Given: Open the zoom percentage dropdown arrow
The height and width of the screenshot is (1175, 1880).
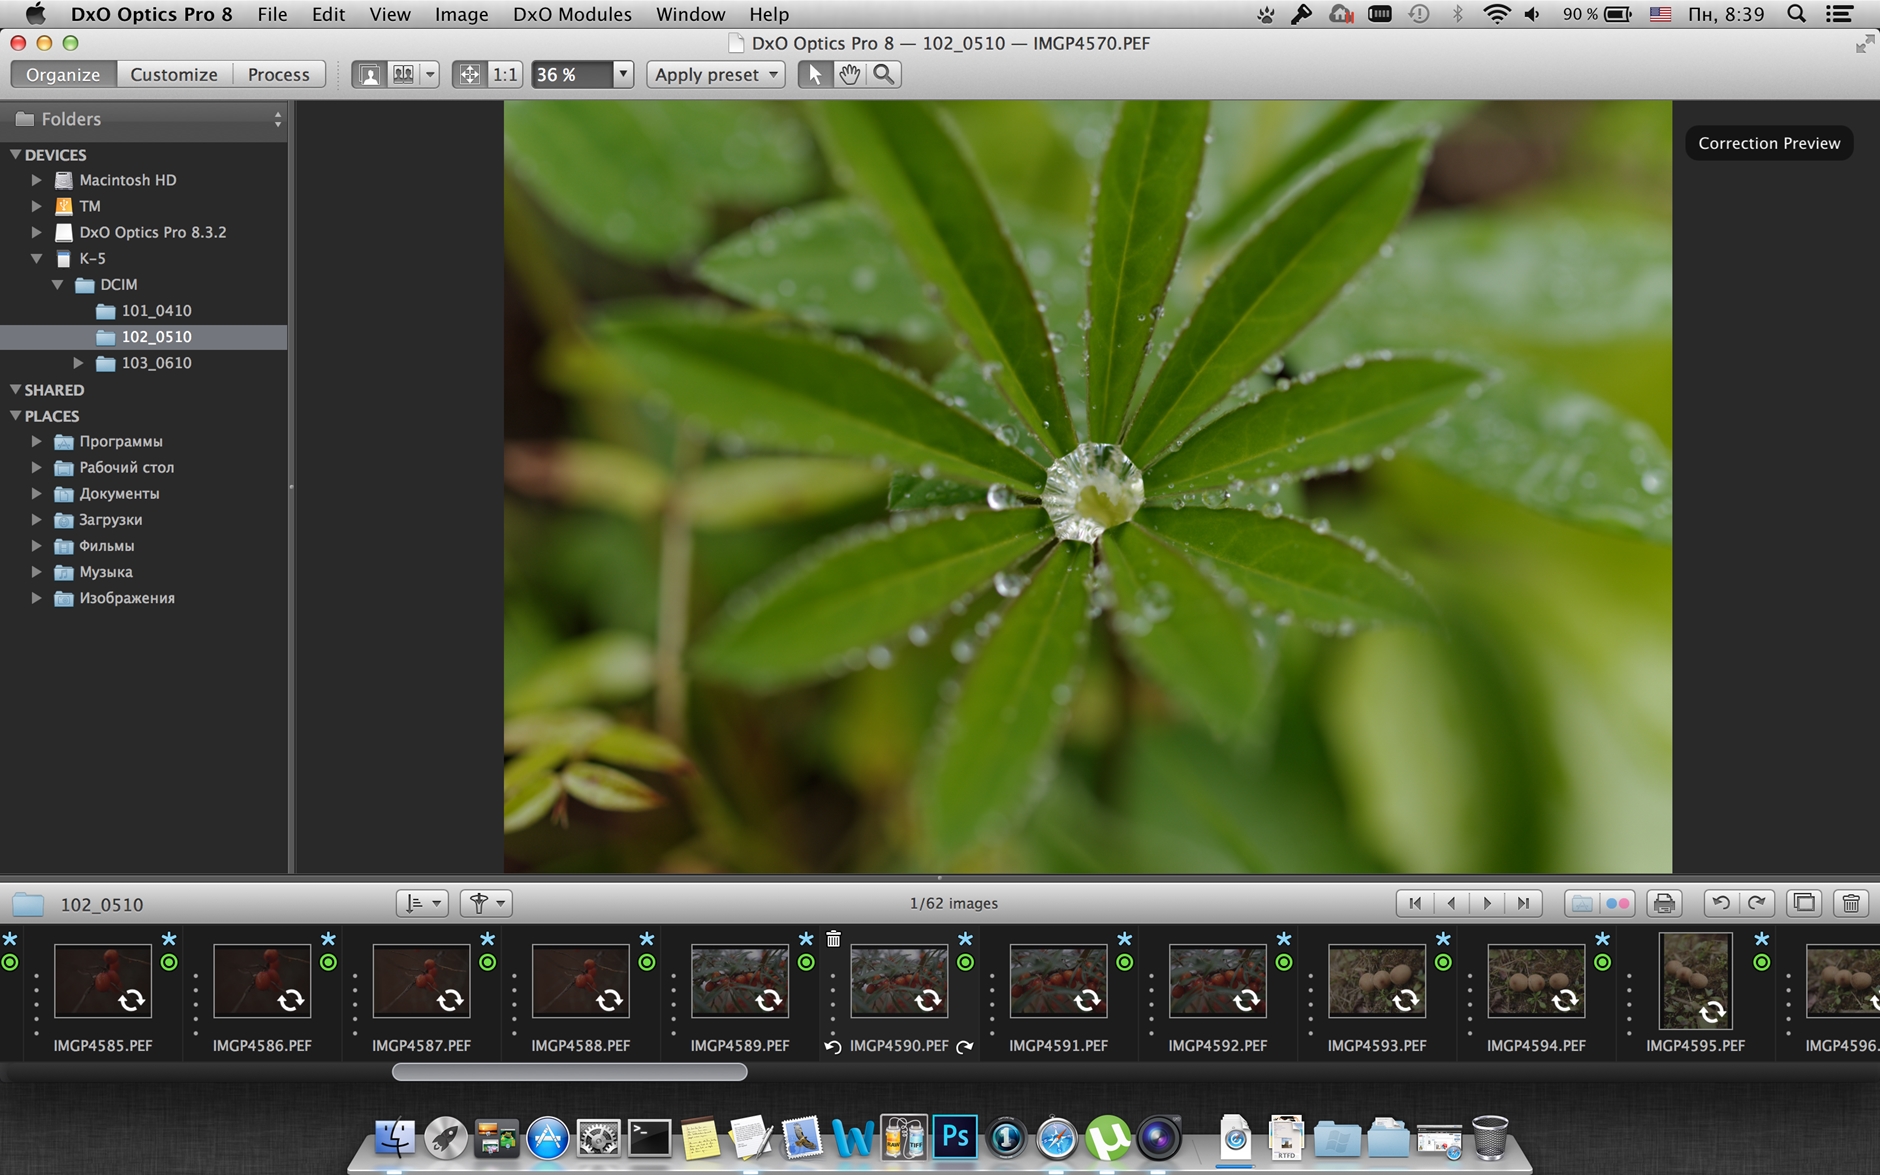Looking at the screenshot, I should point(622,75).
